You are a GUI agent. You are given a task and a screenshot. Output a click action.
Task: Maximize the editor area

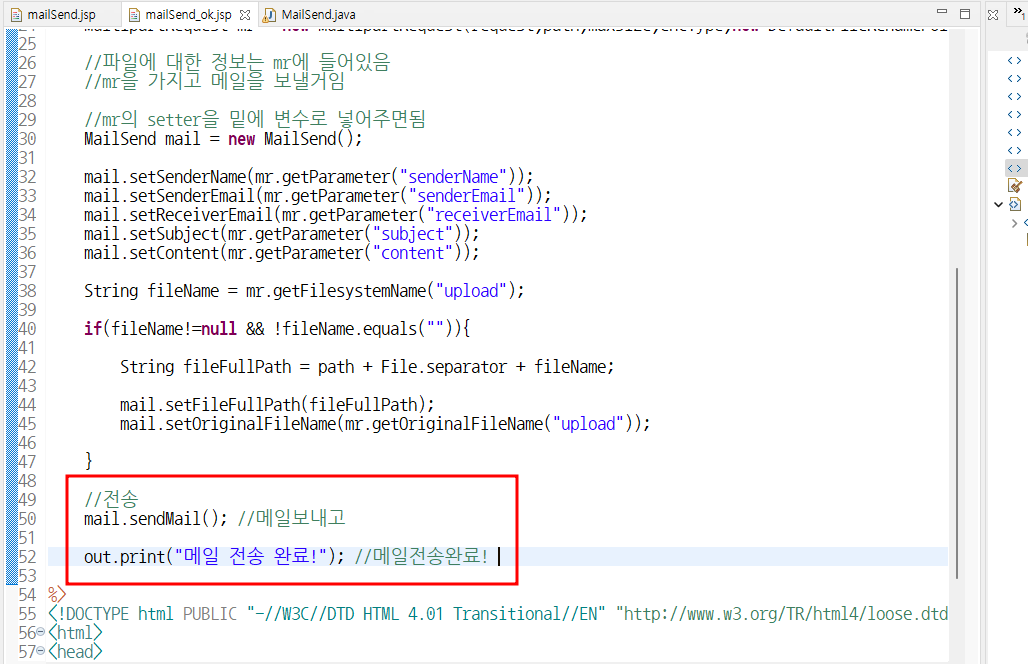pos(965,14)
